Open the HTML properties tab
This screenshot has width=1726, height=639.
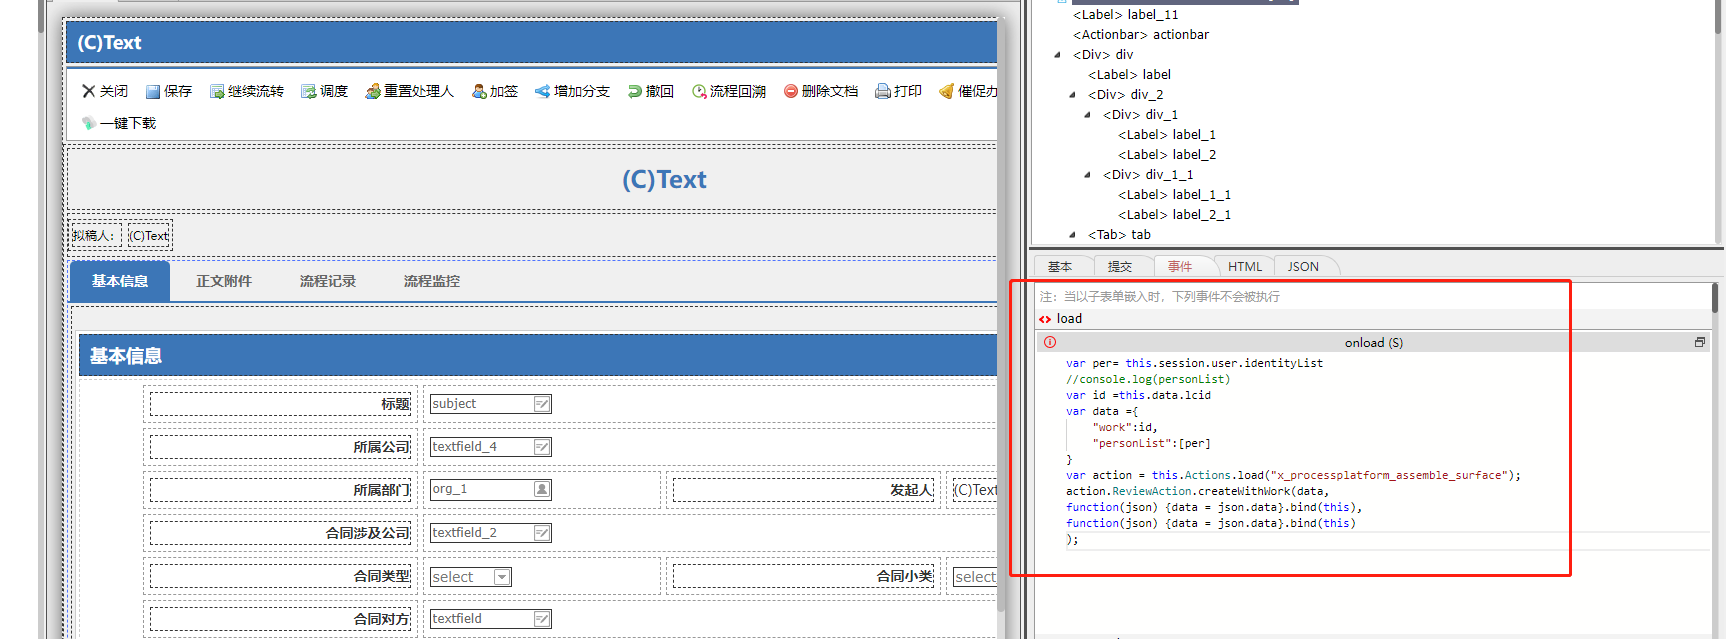point(1244,267)
